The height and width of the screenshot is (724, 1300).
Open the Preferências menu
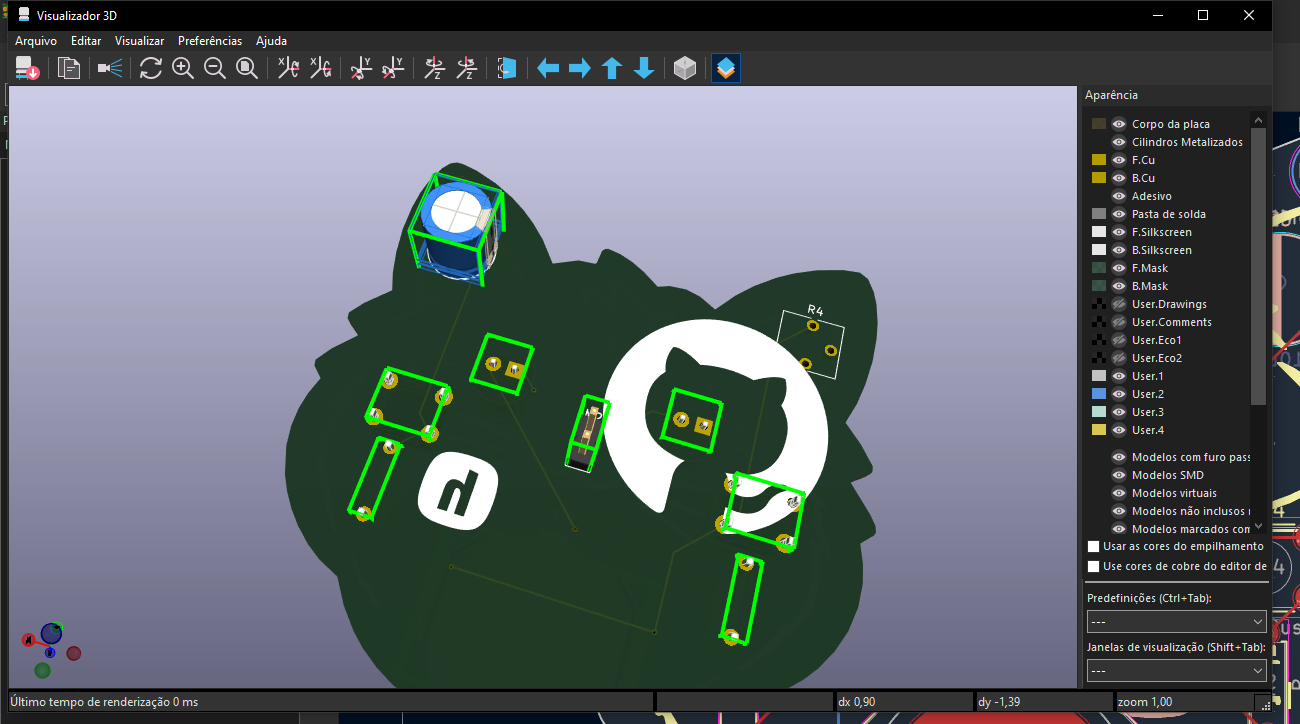[x=210, y=41]
